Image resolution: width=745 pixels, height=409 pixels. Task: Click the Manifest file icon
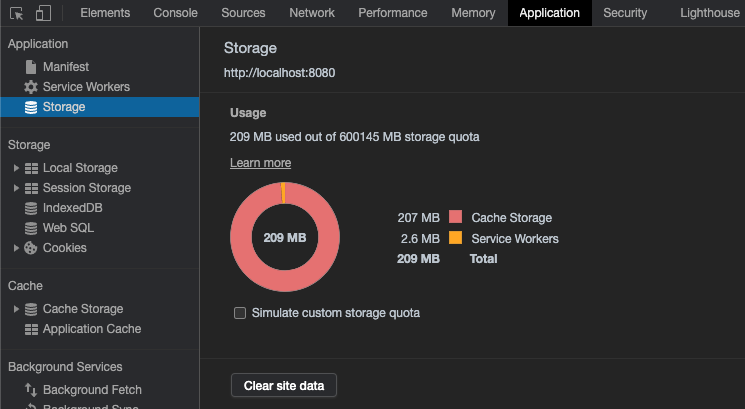pyautogui.click(x=31, y=67)
